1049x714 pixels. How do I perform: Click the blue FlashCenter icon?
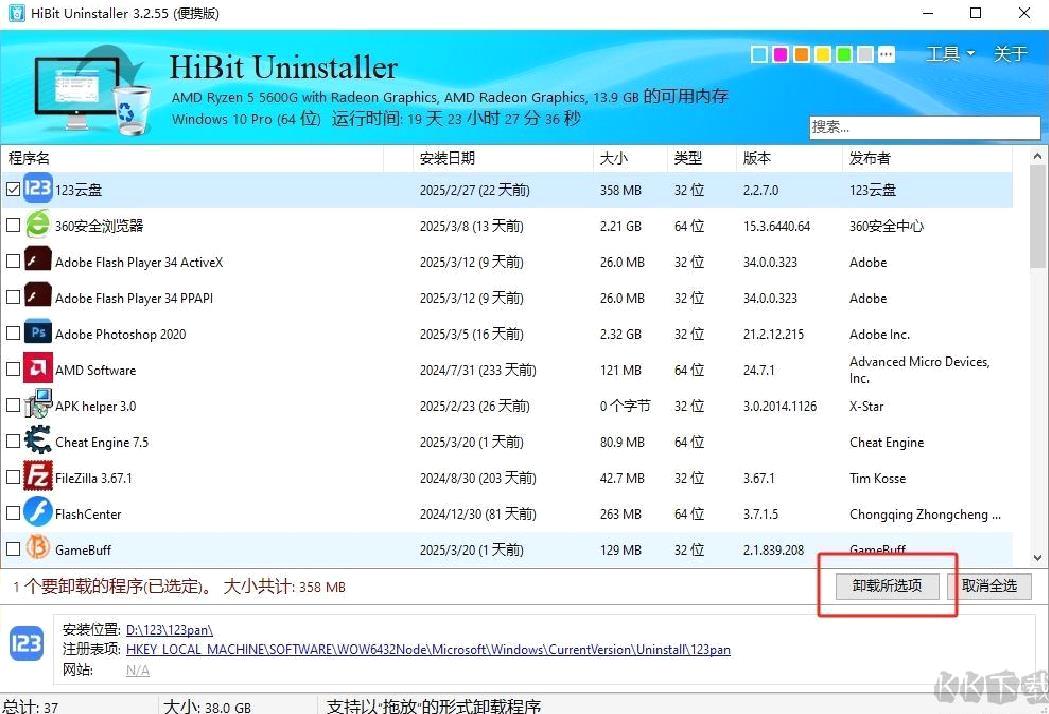point(37,513)
